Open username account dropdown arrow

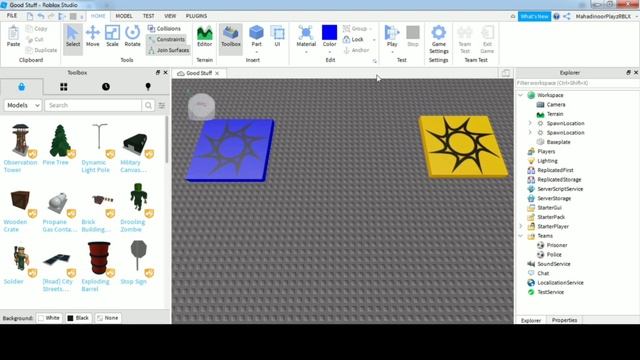636,16
